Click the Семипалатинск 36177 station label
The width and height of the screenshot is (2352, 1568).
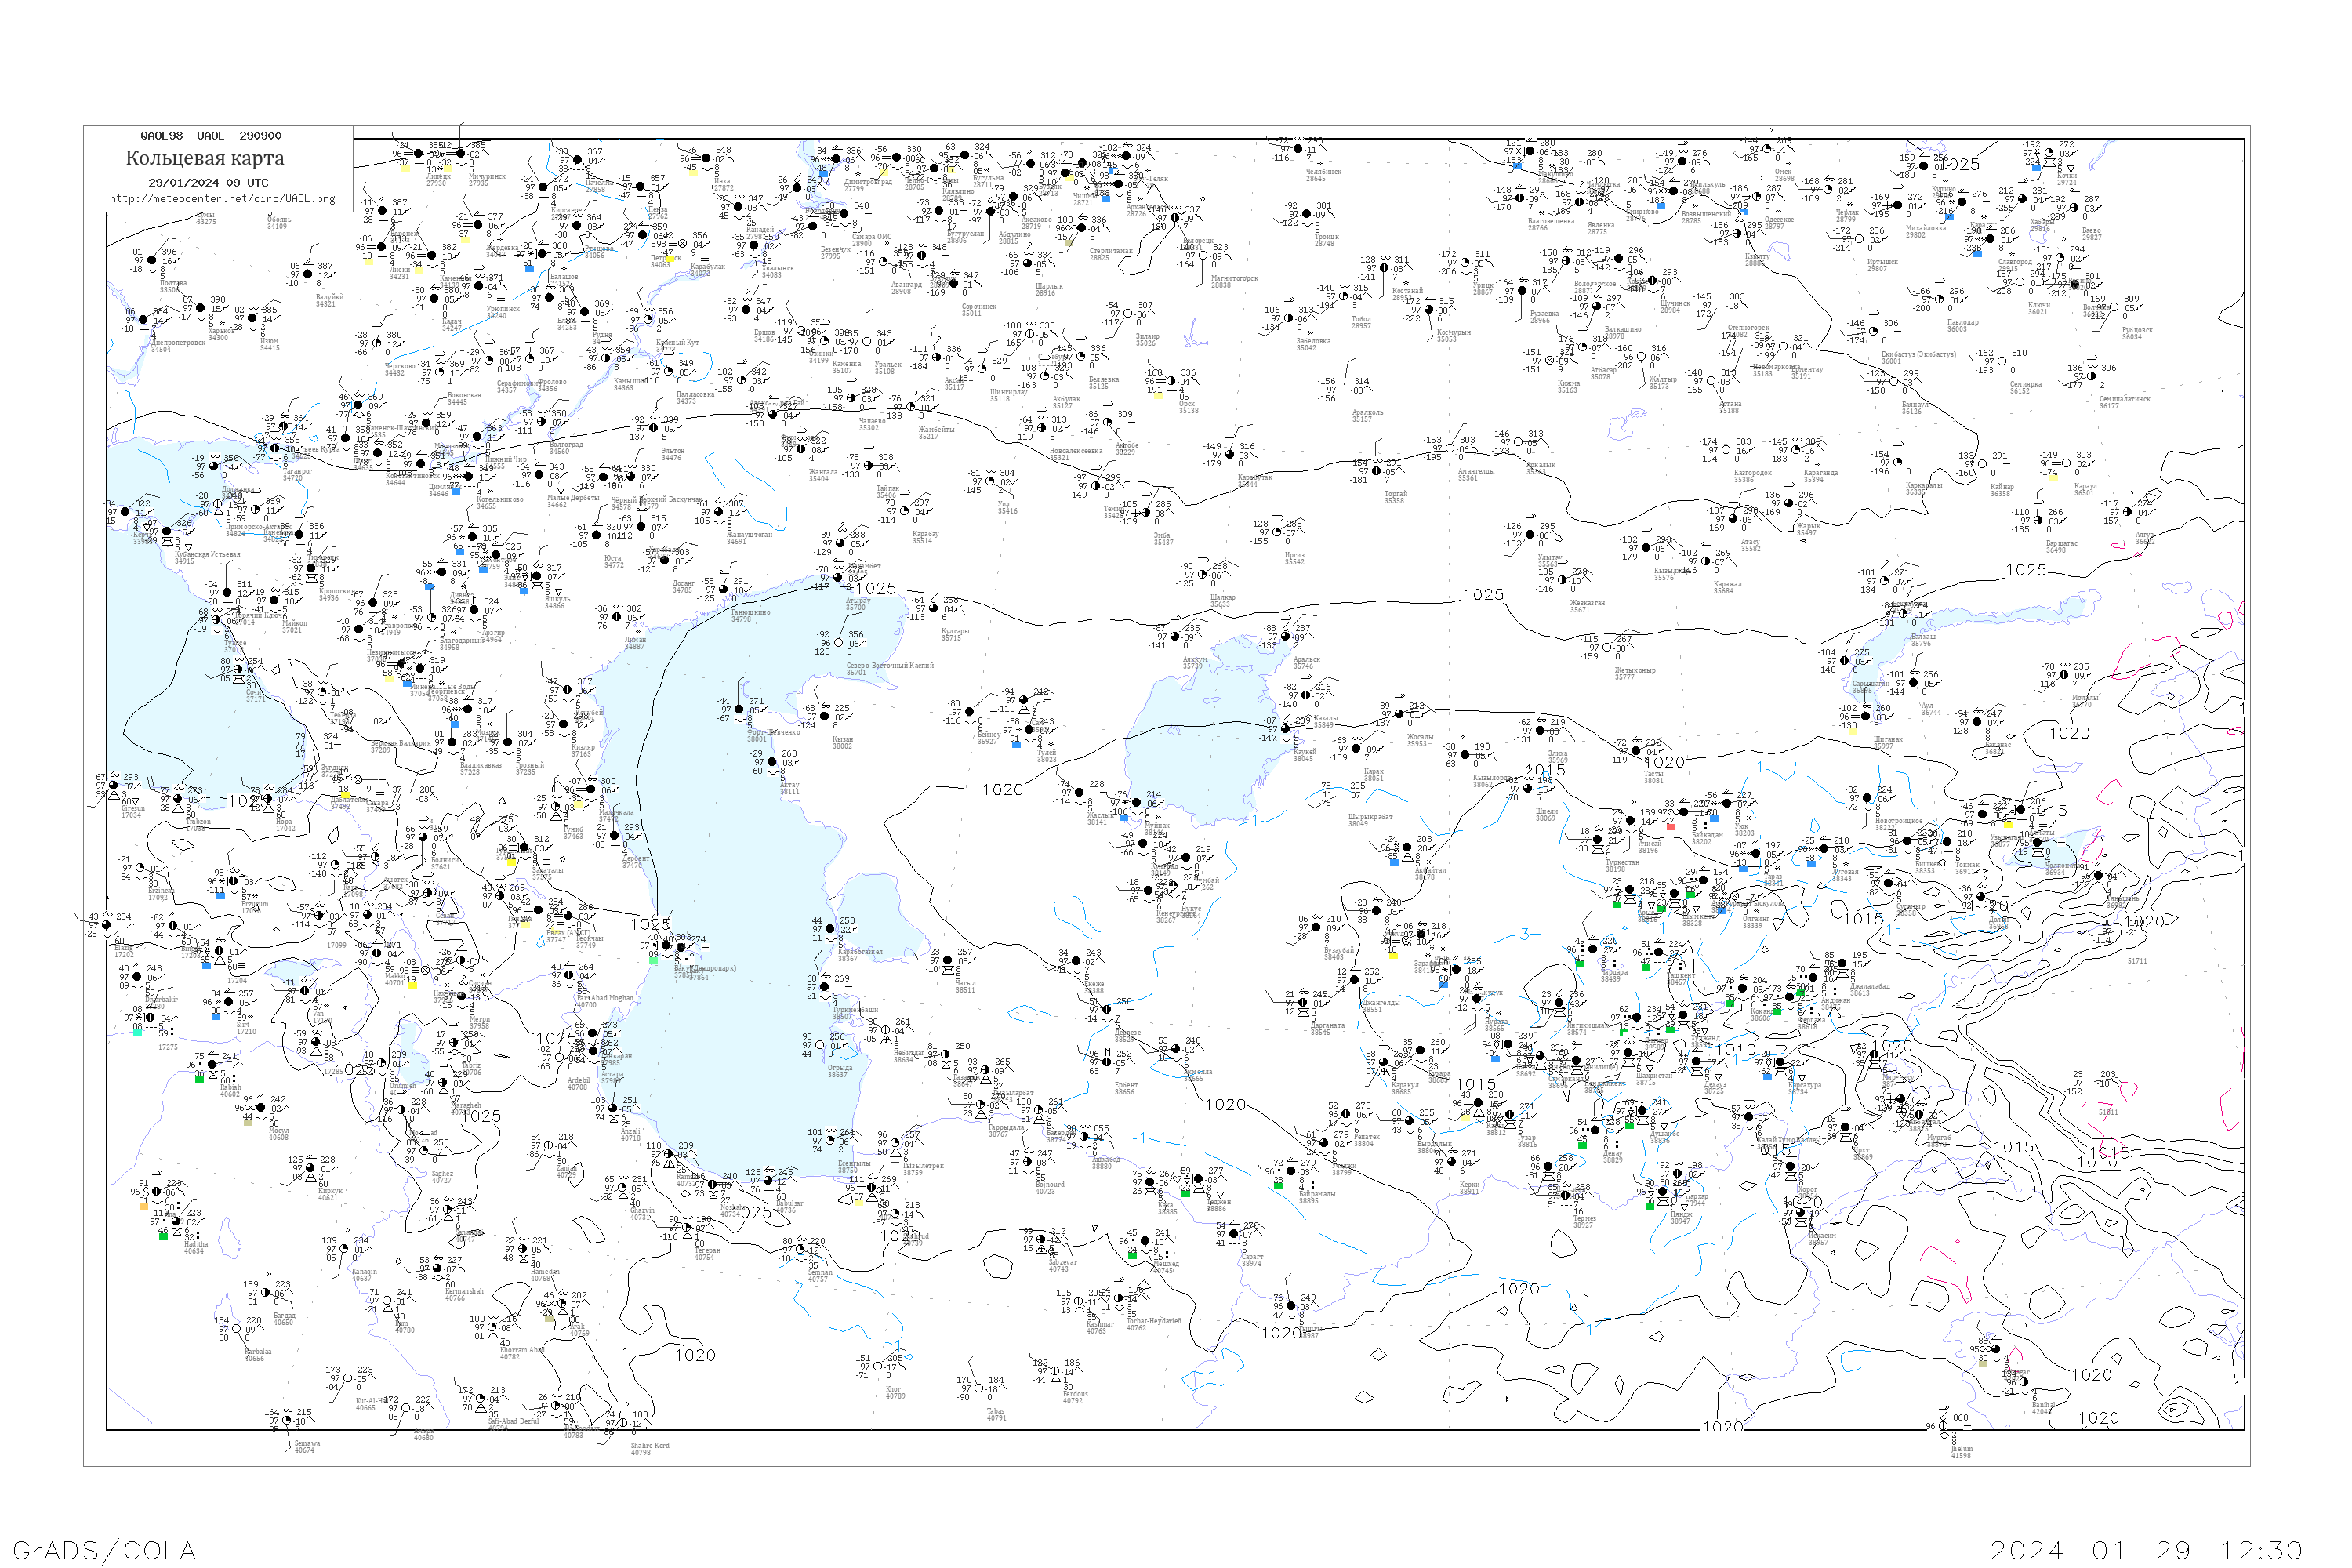click(2125, 402)
